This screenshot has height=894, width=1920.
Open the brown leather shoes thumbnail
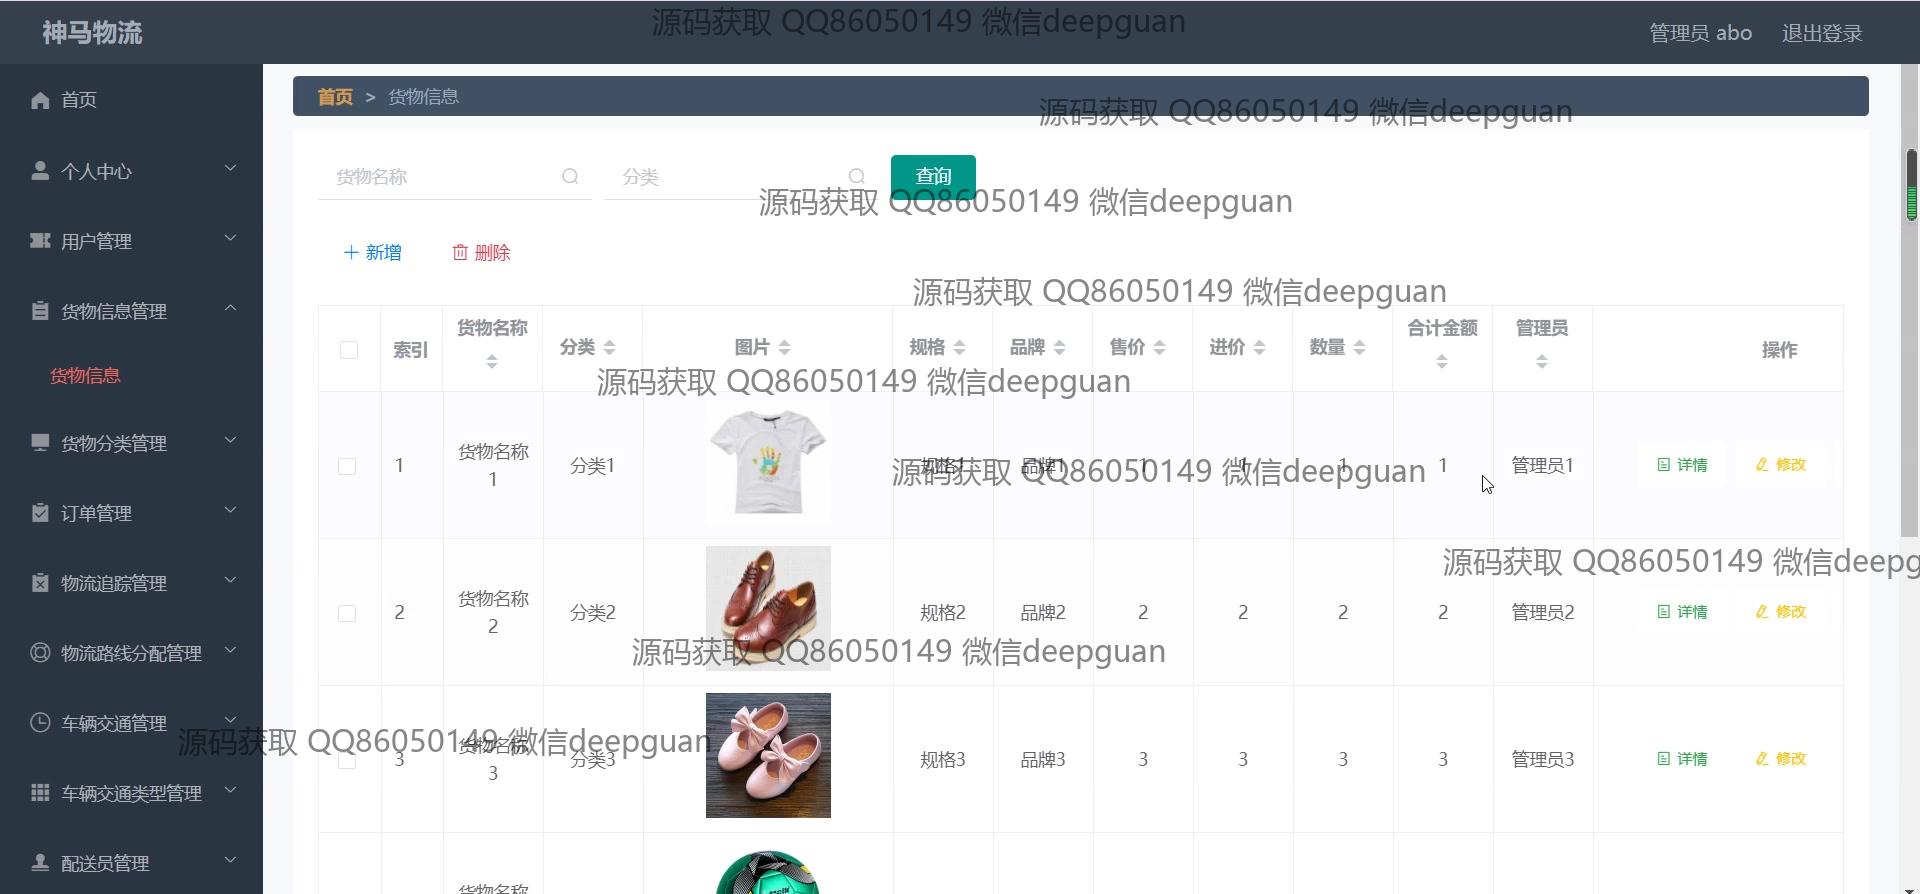[x=768, y=608]
